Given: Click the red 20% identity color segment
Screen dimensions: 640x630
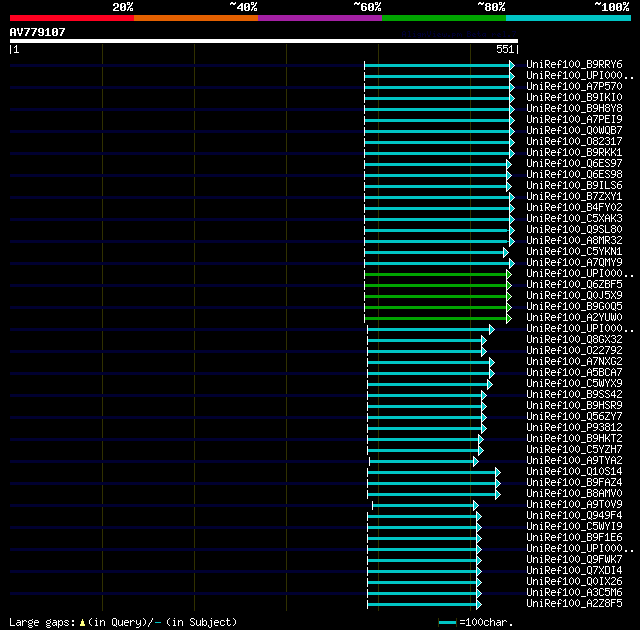Looking at the screenshot, I should click(72, 18).
